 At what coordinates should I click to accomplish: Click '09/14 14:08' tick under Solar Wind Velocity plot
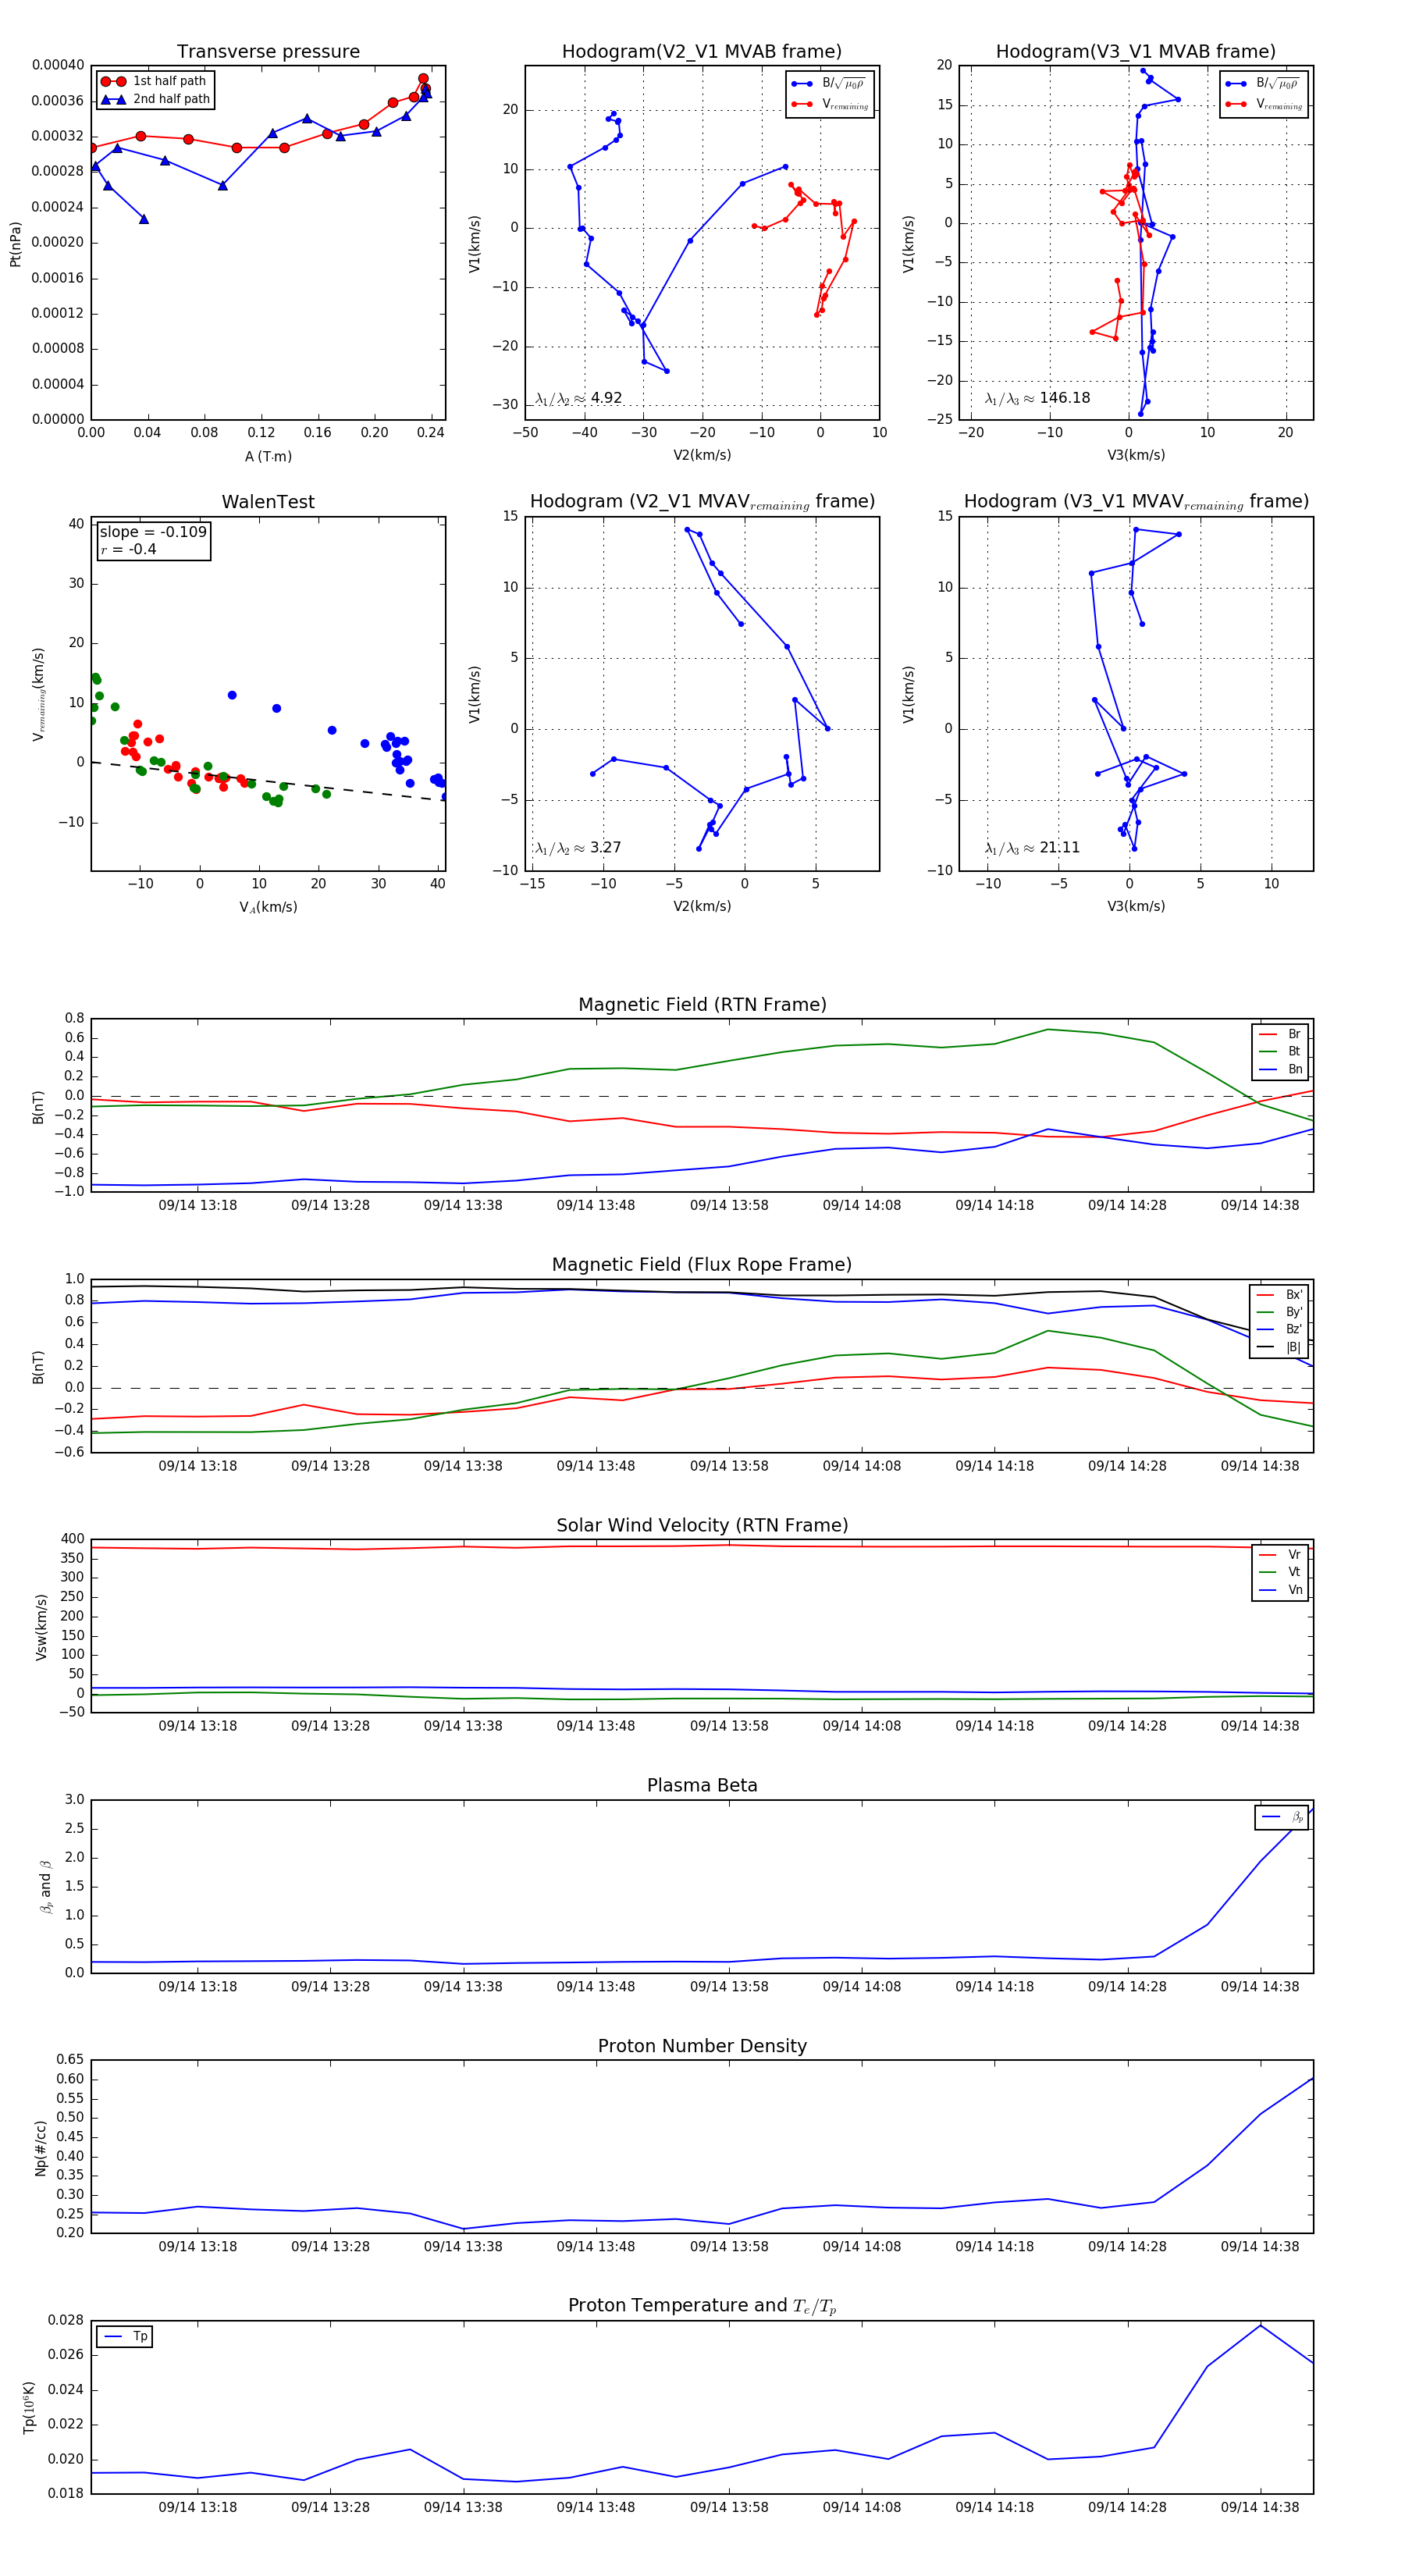[x=862, y=1726]
